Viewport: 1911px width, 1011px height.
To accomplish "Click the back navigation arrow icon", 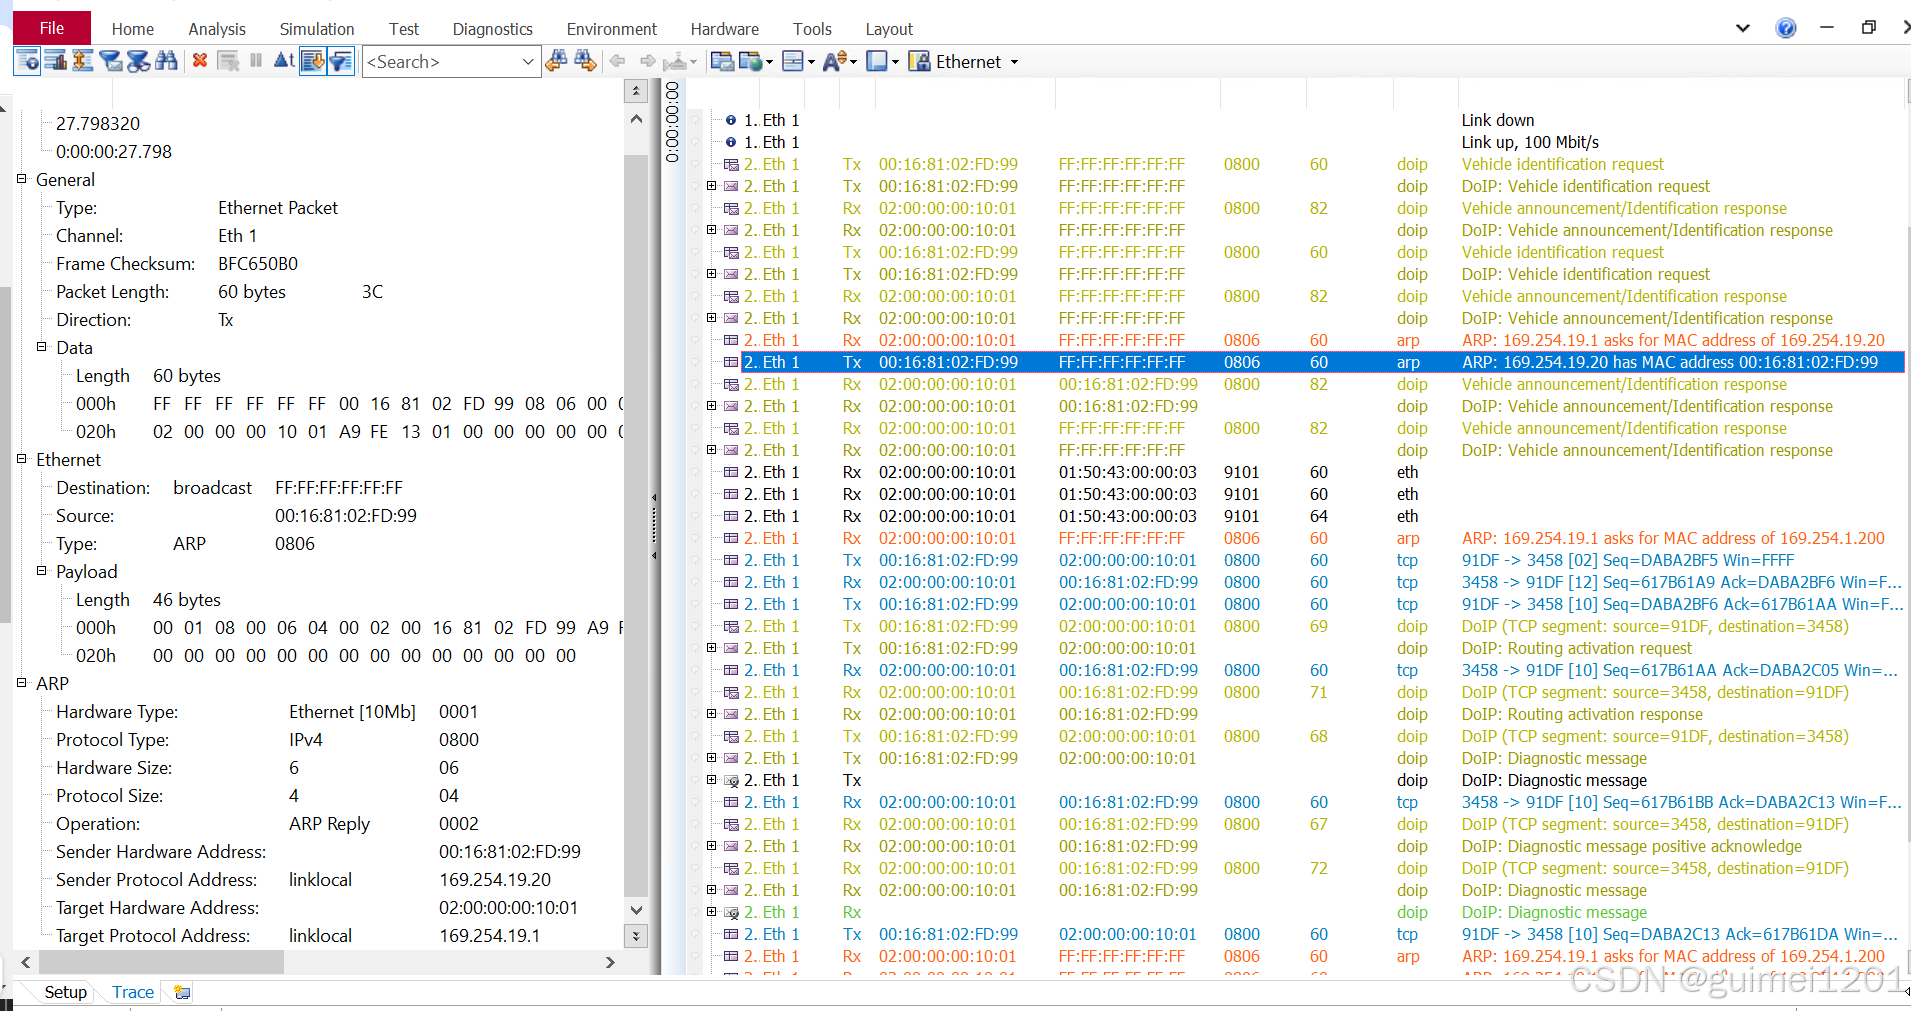I will [617, 61].
